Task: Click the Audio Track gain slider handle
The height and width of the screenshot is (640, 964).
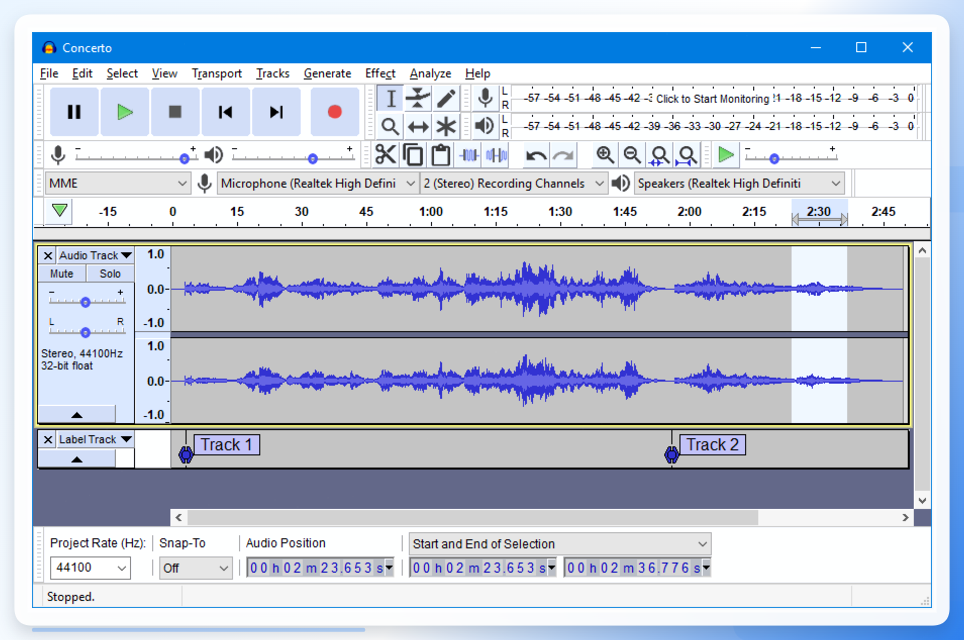Action: pyautogui.click(x=85, y=302)
